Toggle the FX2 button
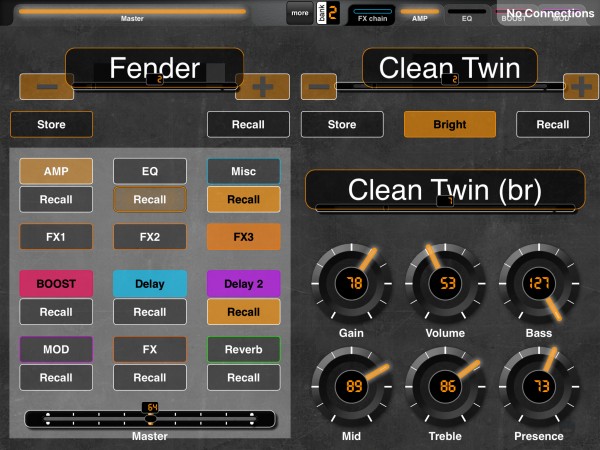Screen dimensions: 600x450 click(x=150, y=237)
